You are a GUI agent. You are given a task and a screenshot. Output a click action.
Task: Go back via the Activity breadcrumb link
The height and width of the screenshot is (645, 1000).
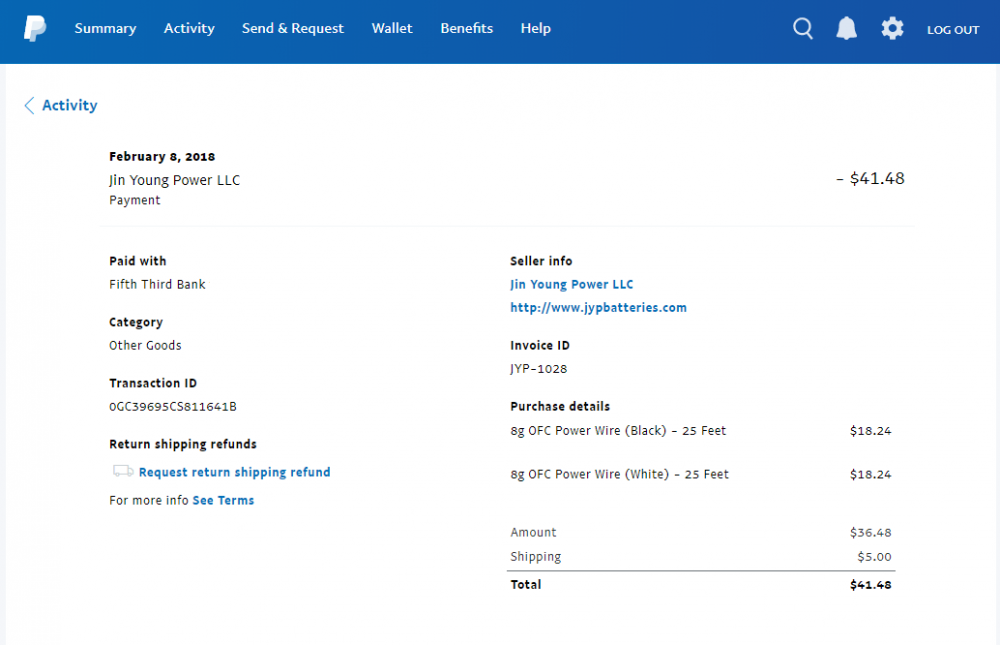pos(70,105)
